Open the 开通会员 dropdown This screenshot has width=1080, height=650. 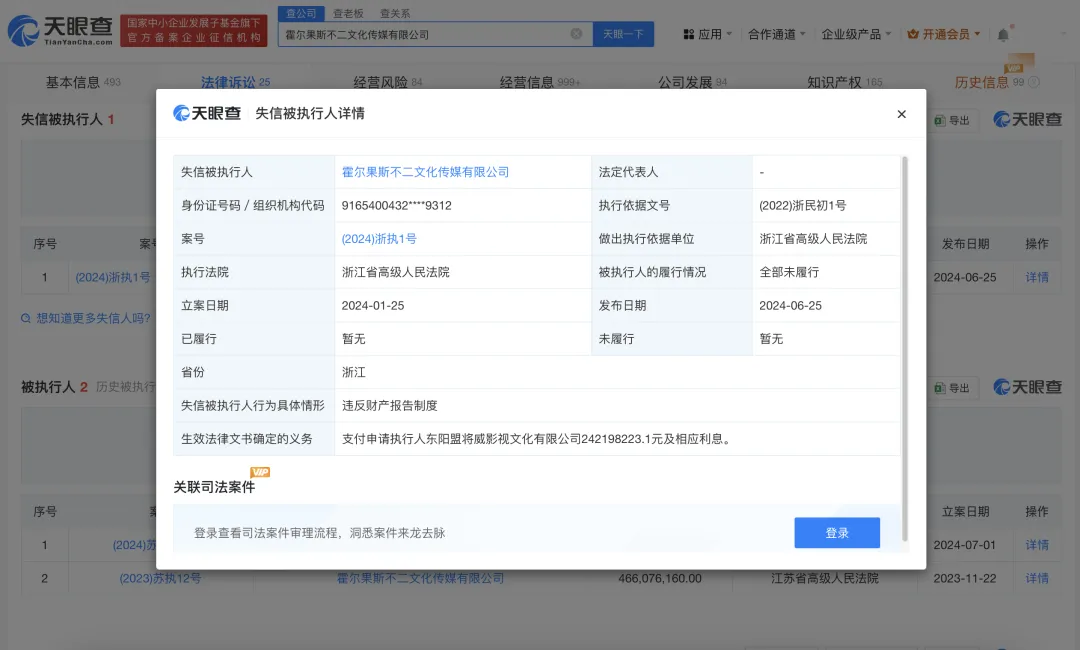tap(944, 34)
